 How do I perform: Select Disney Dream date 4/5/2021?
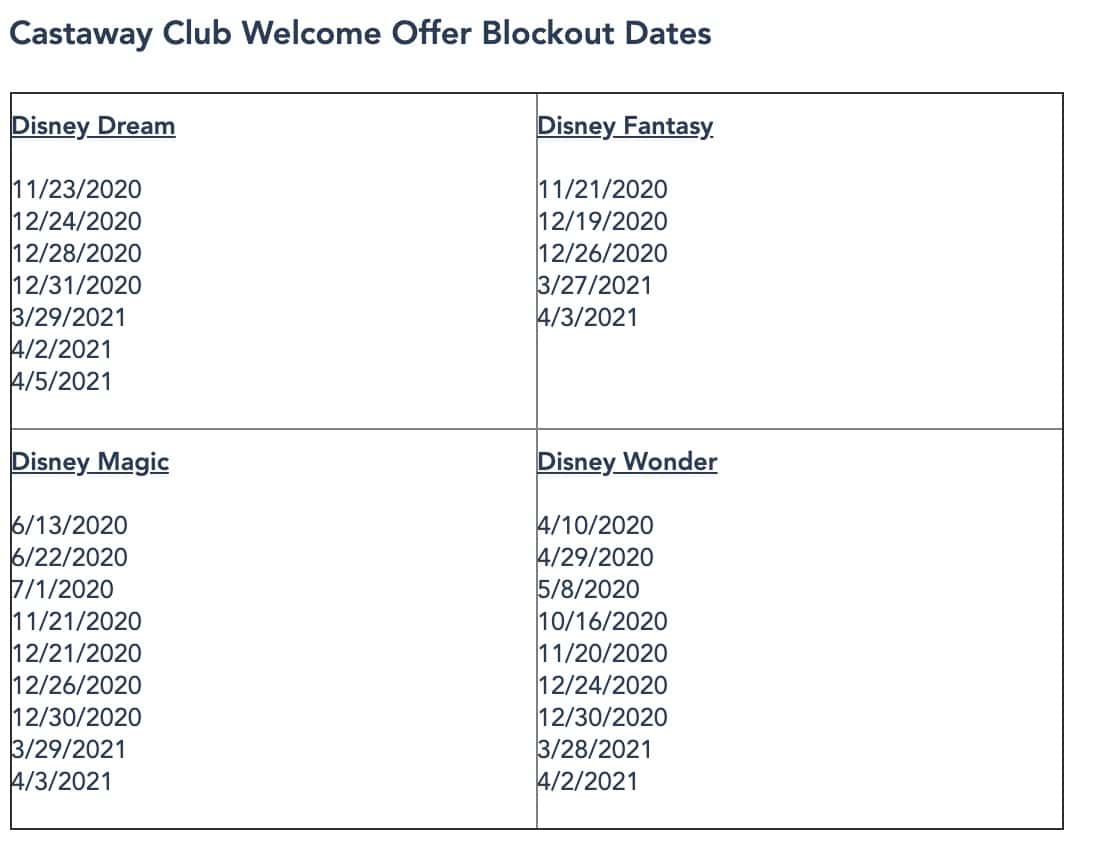(x=62, y=382)
